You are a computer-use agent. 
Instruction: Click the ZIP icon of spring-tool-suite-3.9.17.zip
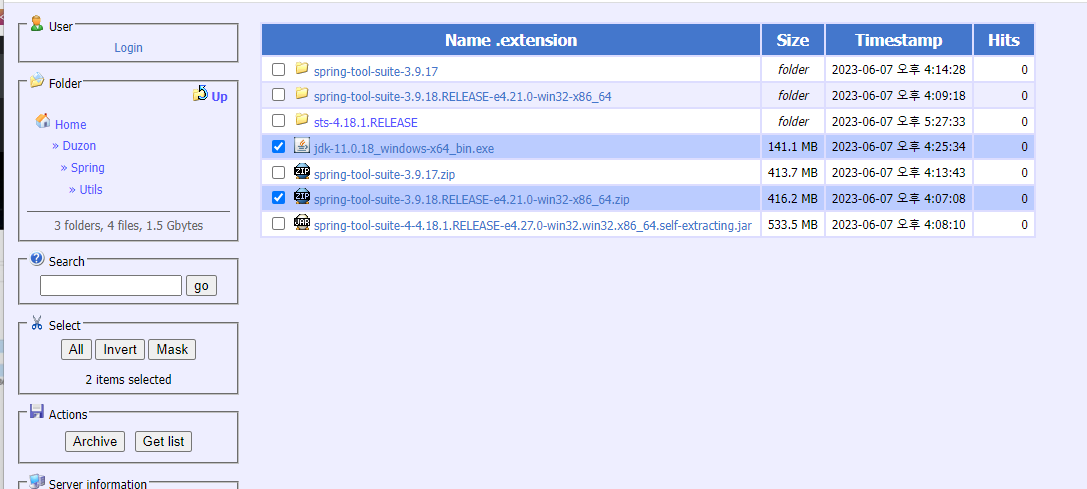tap(302, 171)
